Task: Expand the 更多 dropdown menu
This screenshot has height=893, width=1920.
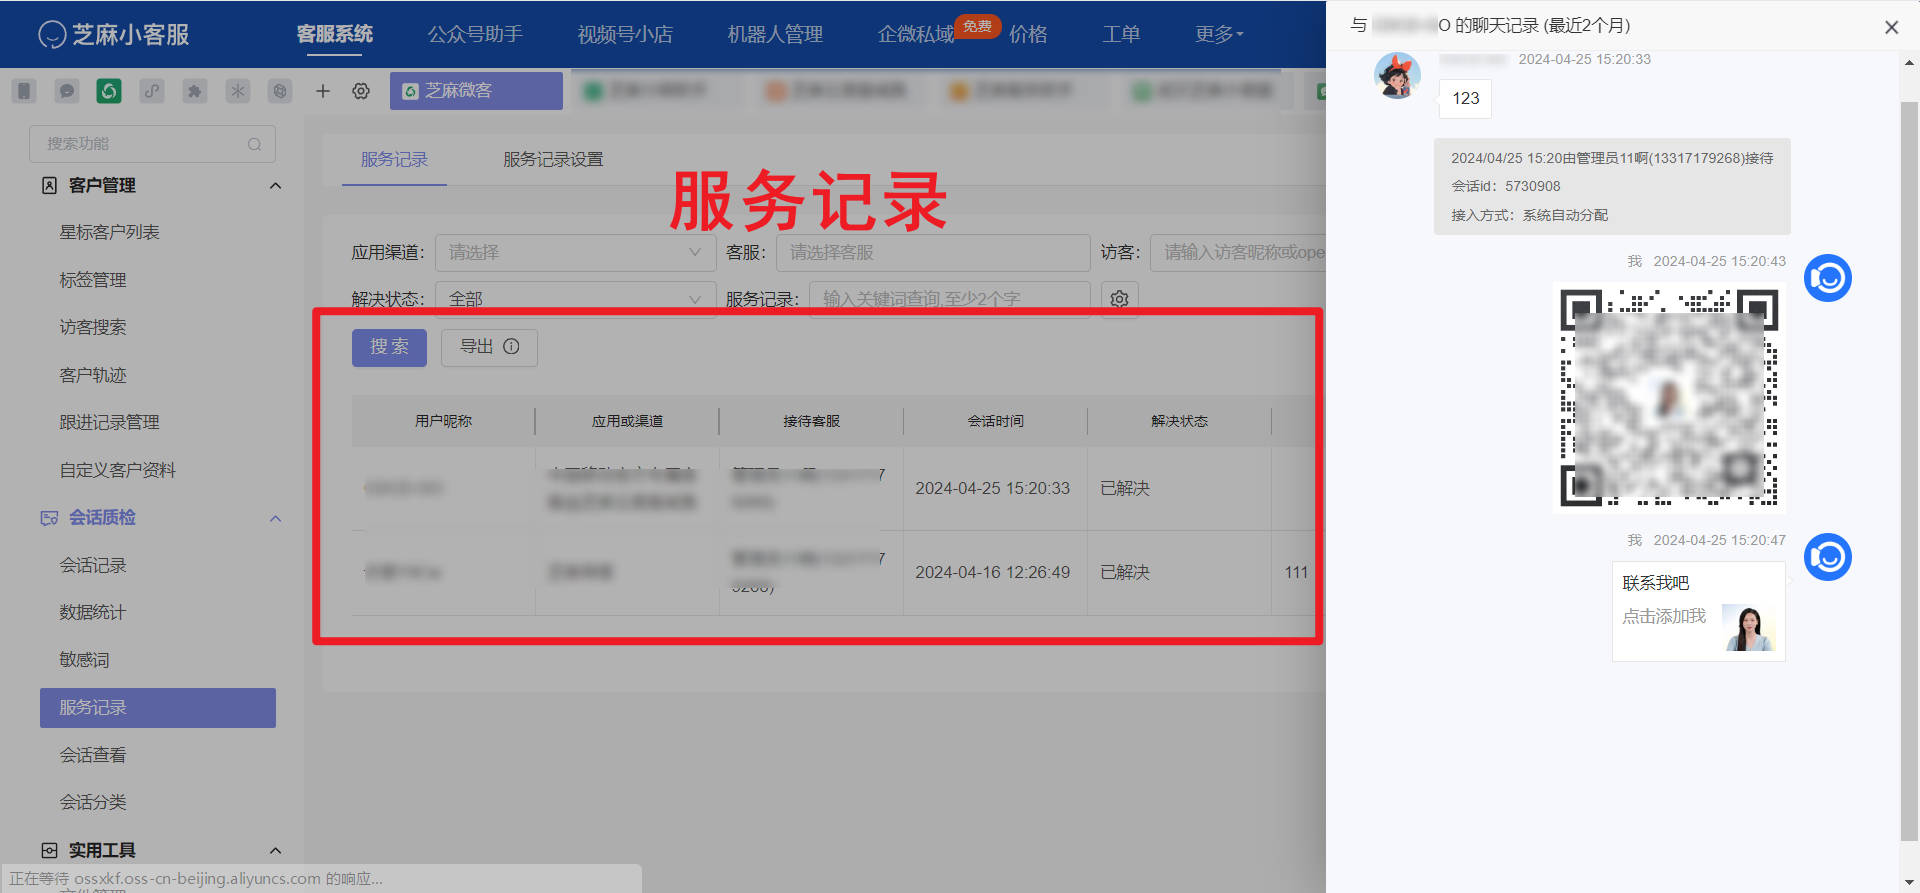Action: [1219, 34]
